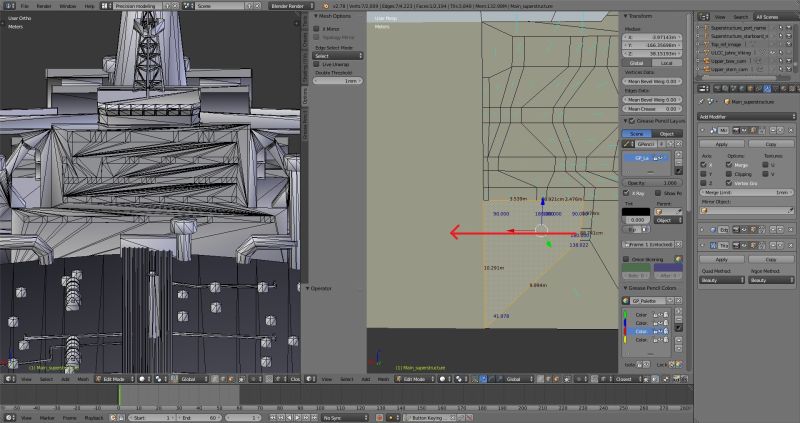Open the Edge Select Mode dropdown

(x=338, y=56)
